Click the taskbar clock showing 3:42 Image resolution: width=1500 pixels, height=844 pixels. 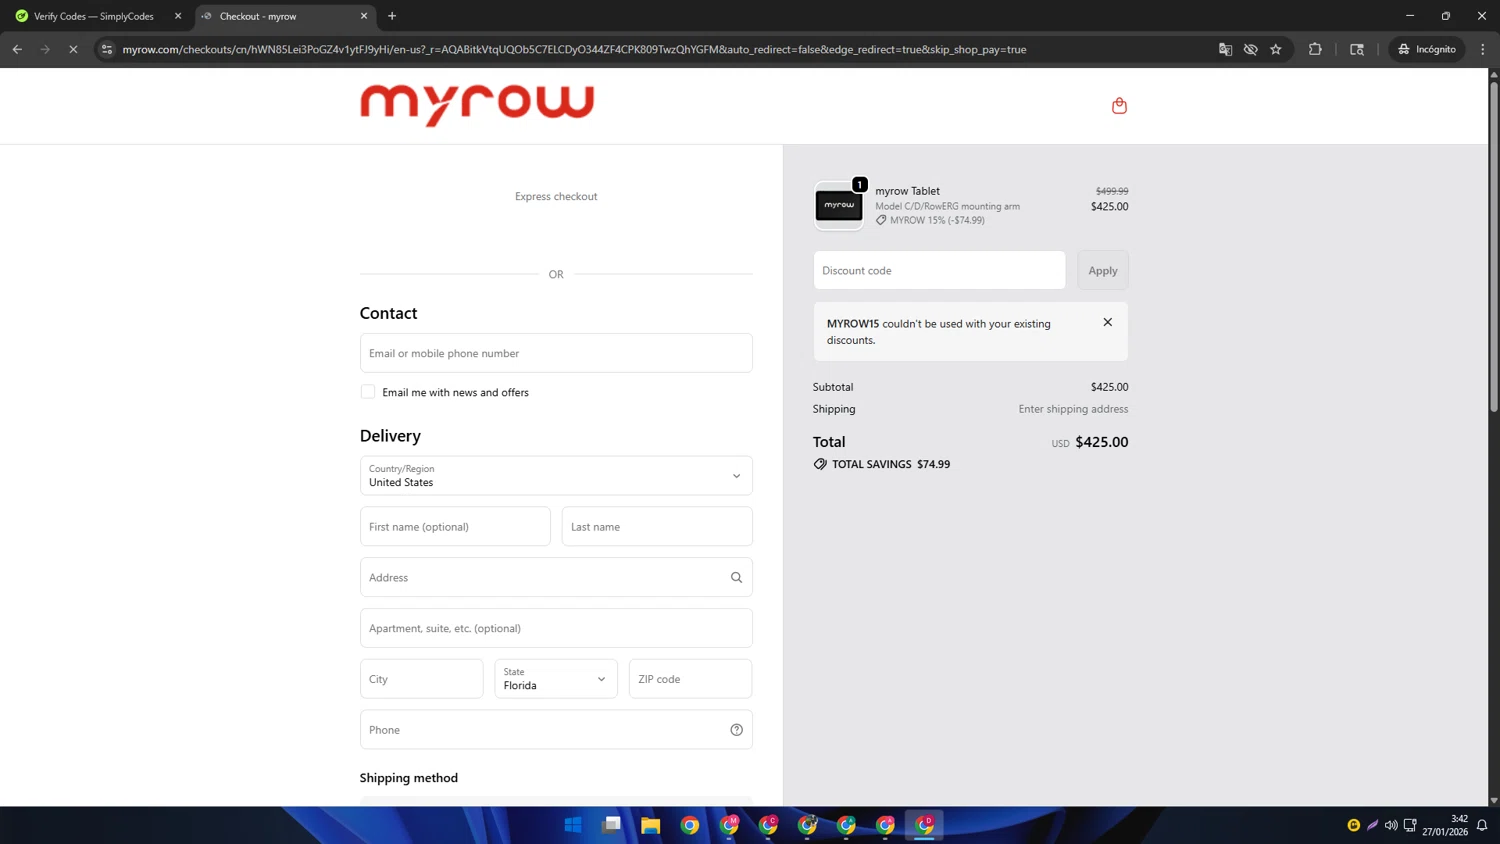1445,825
